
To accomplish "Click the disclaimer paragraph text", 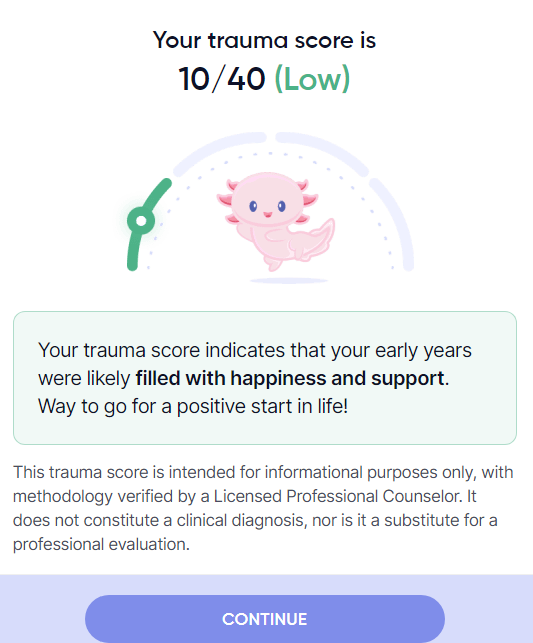I will click(x=263, y=508).
